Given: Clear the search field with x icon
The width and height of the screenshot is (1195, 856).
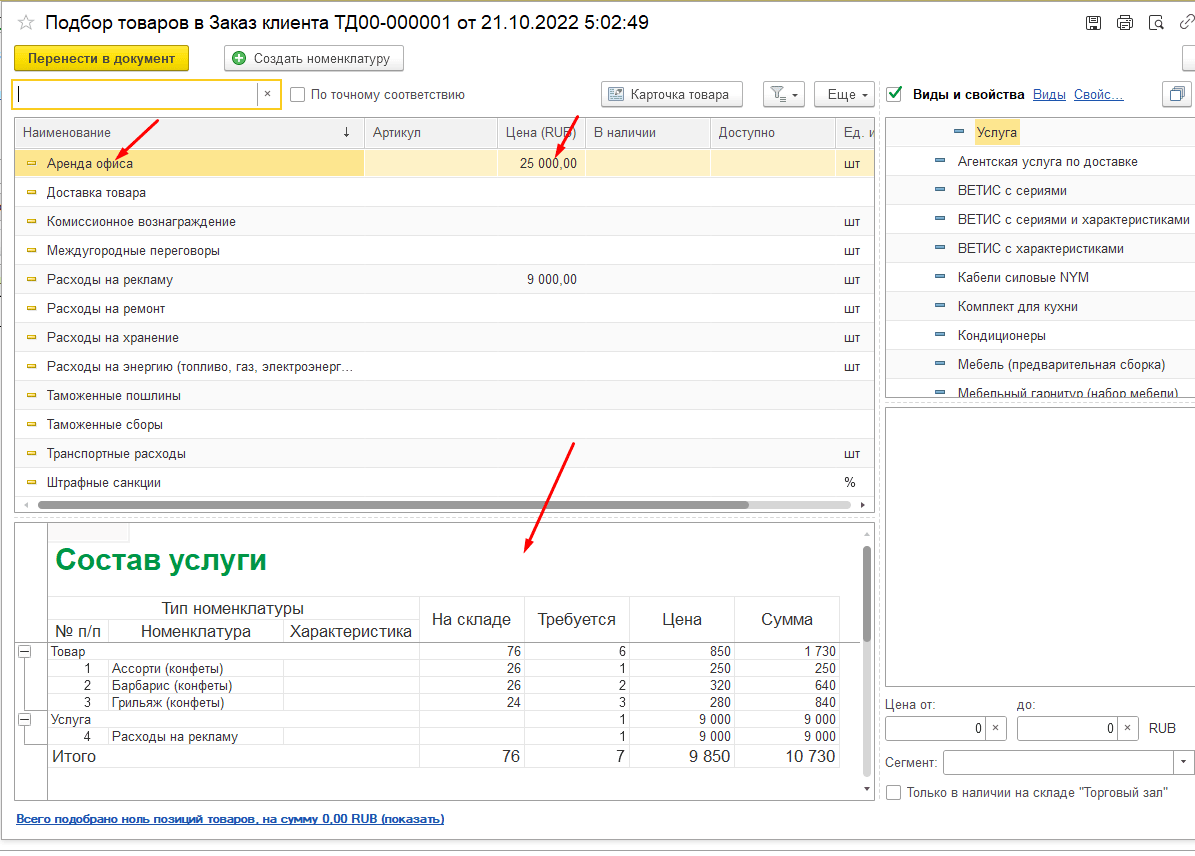Looking at the screenshot, I should point(268,94).
